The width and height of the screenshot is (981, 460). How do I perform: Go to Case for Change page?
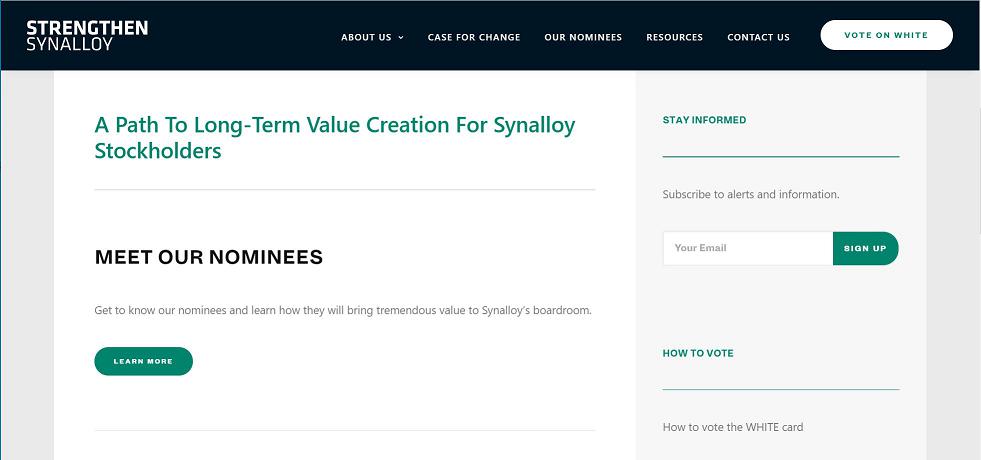[x=474, y=37]
